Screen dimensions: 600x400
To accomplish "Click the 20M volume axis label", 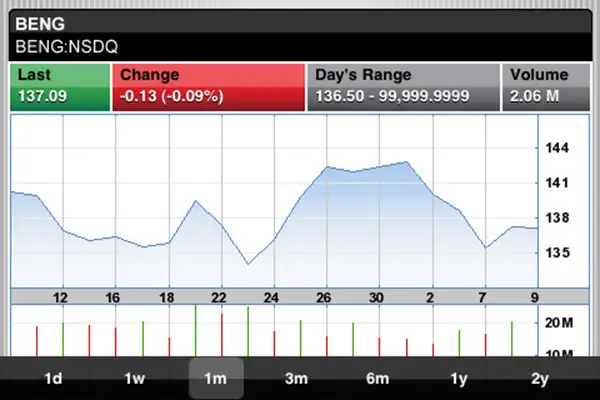I will 559,323.
